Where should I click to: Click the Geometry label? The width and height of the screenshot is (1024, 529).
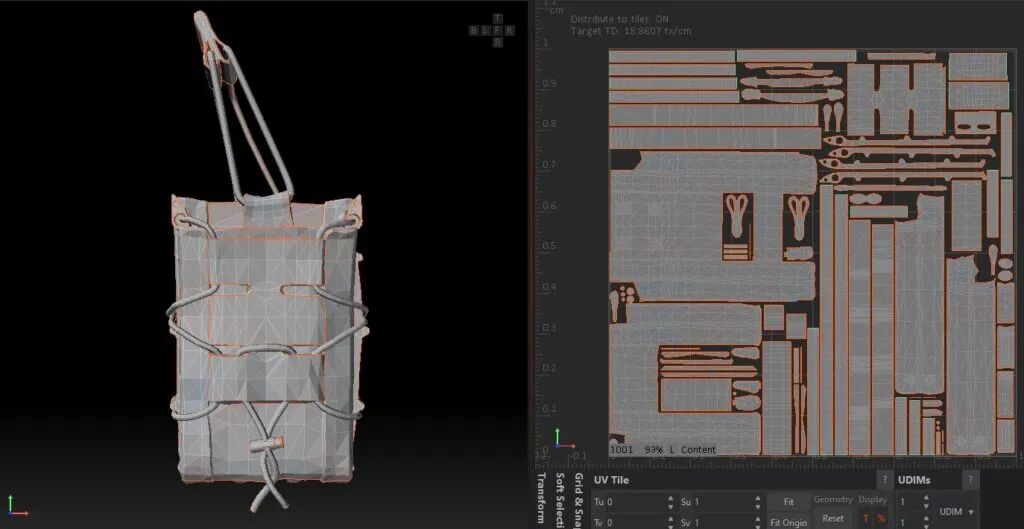pos(833,499)
